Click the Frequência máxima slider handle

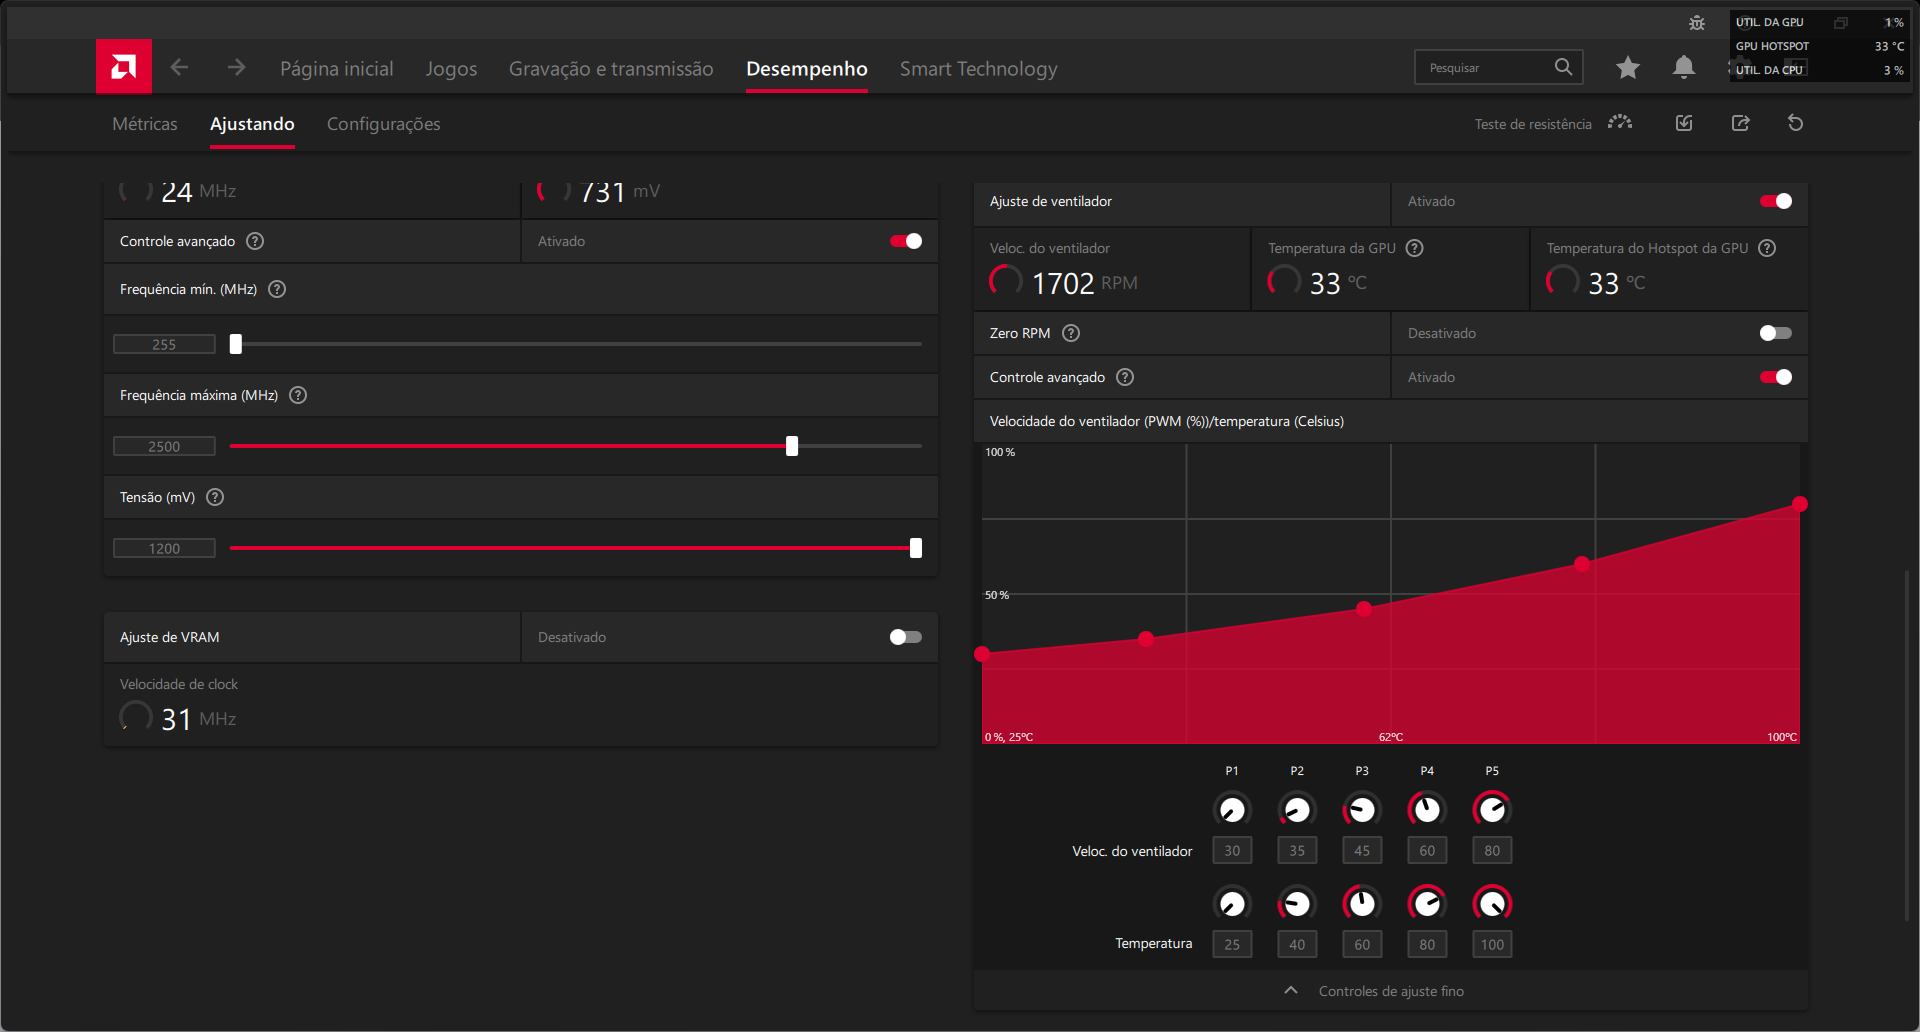pyautogui.click(x=792, y=446)
